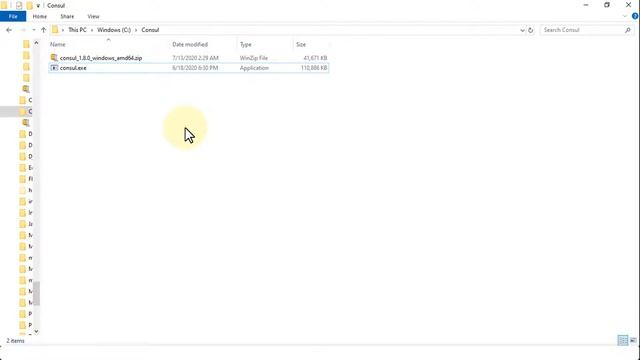Click the consul.exe application icon
Screen dimensions: 640x360
54,68
